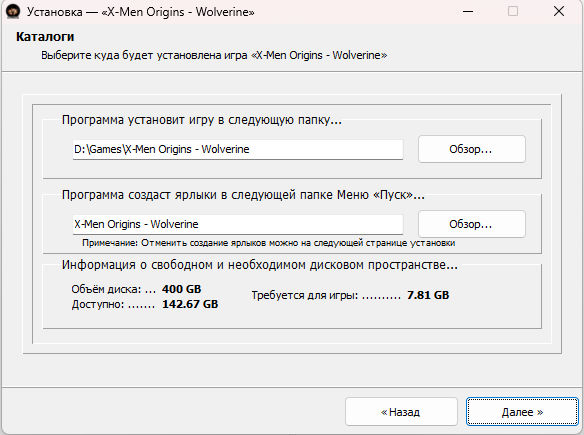Click the install path field D:\Games\X-Men Origins - Wolverine
This screenshot has height=435, width=584.
pos(238,149)
